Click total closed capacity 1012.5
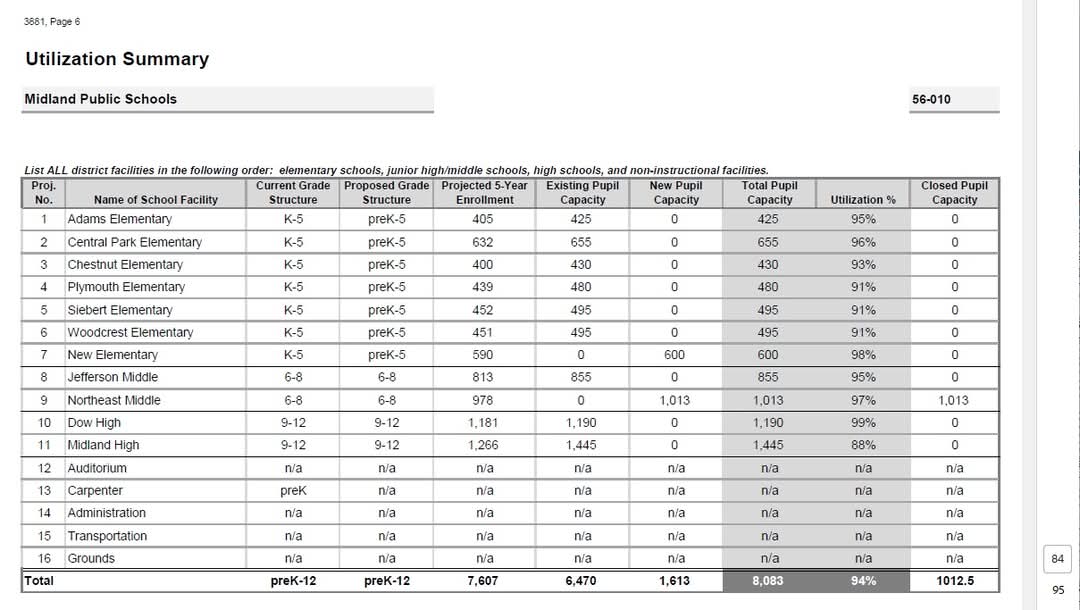This screenshot has width=1080, height=610. click(x=955, y=580)
